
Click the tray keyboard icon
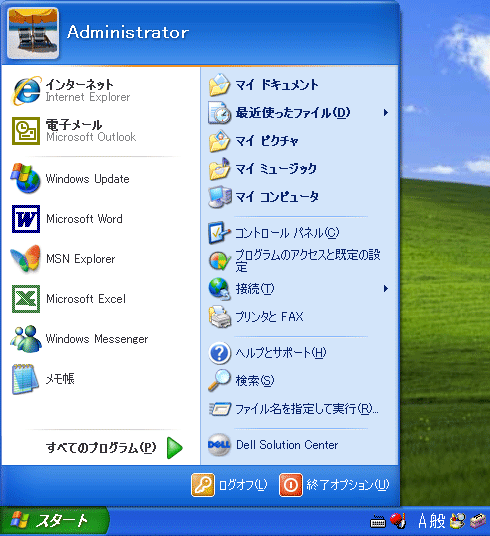(378, 522)
